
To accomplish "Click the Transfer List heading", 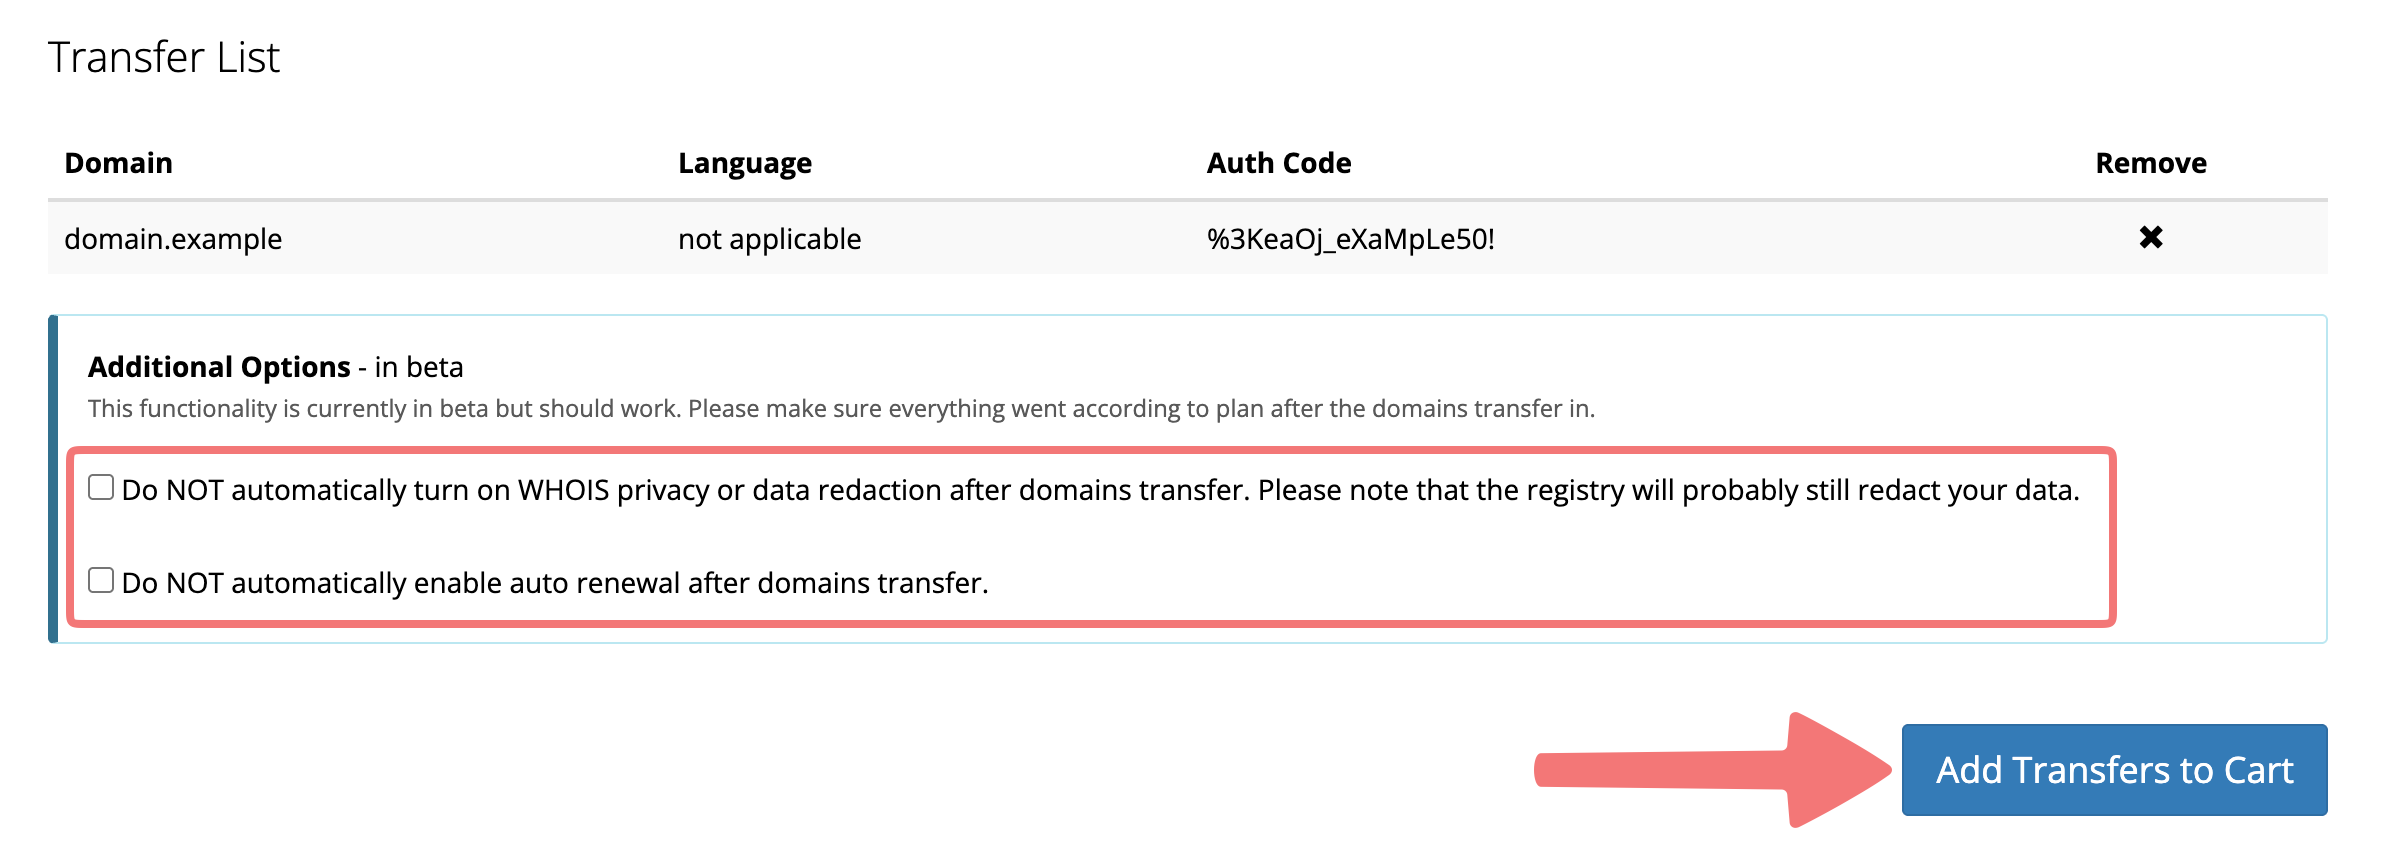I will (x=164, y=57).
